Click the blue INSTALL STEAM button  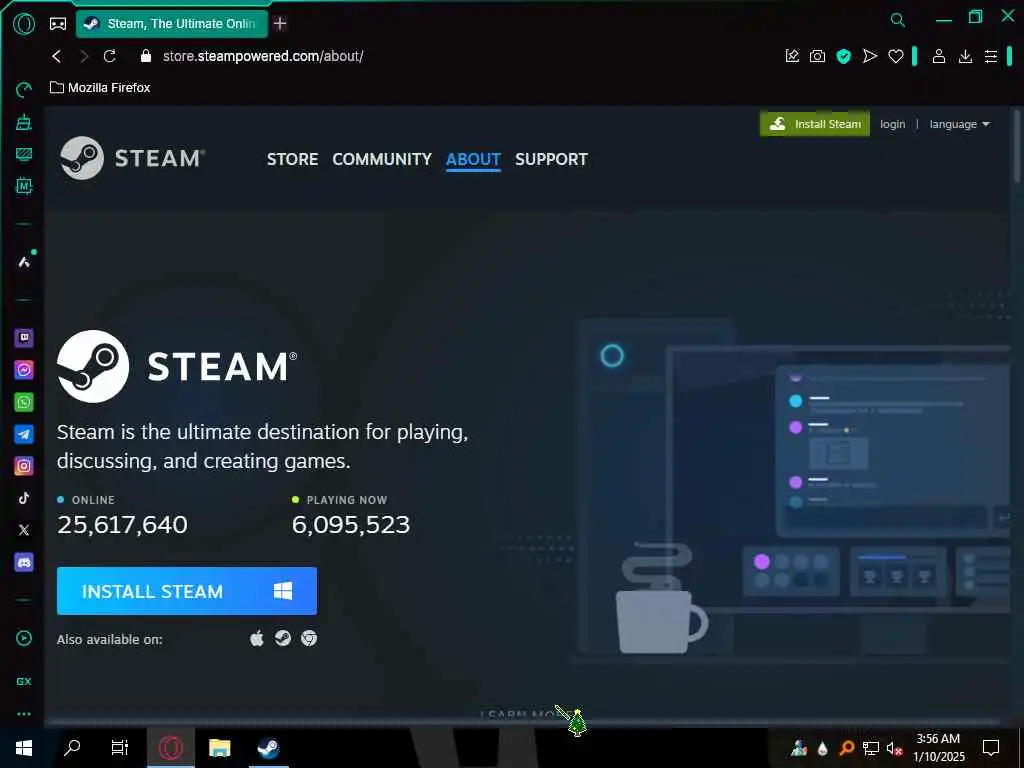(x=187, y=591)
